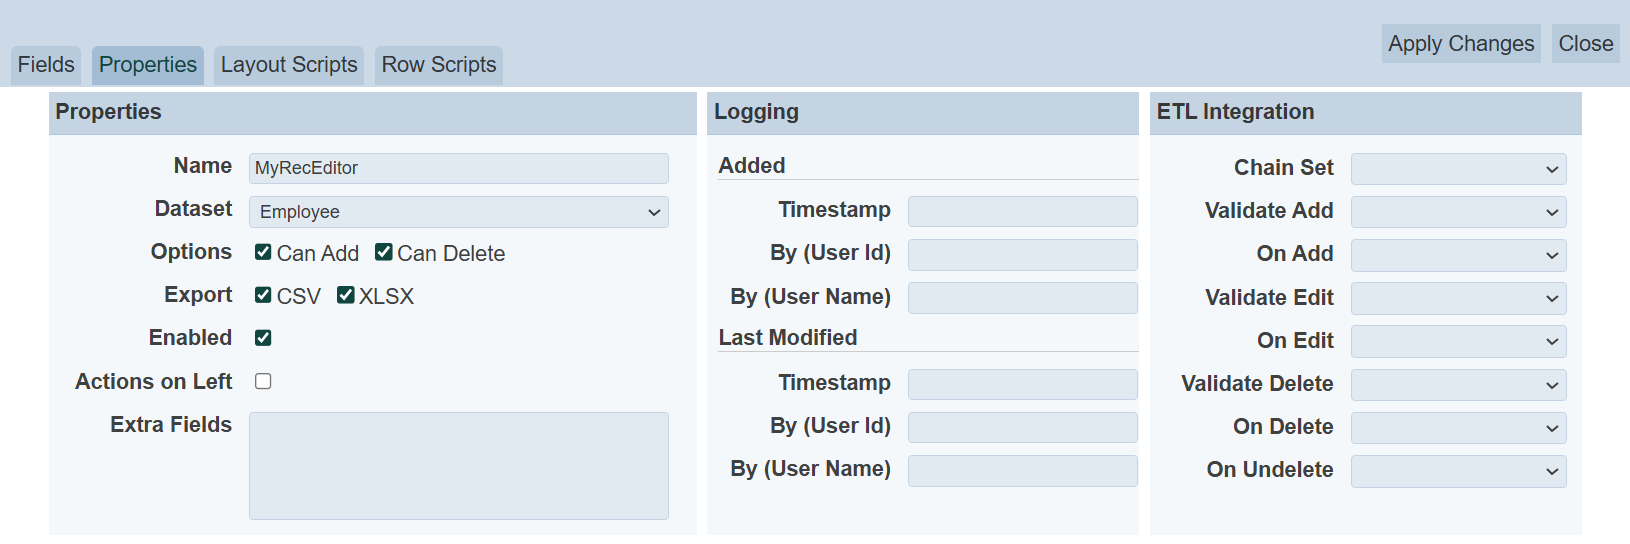Image resolution: width=1630 pixels, height=544 pixels.
Task: Uncheck the Can Add option
Action: [263, 252]
